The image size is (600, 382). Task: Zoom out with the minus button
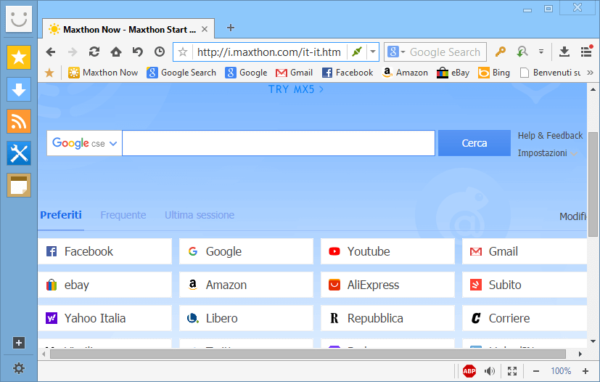tap(536, 371)
